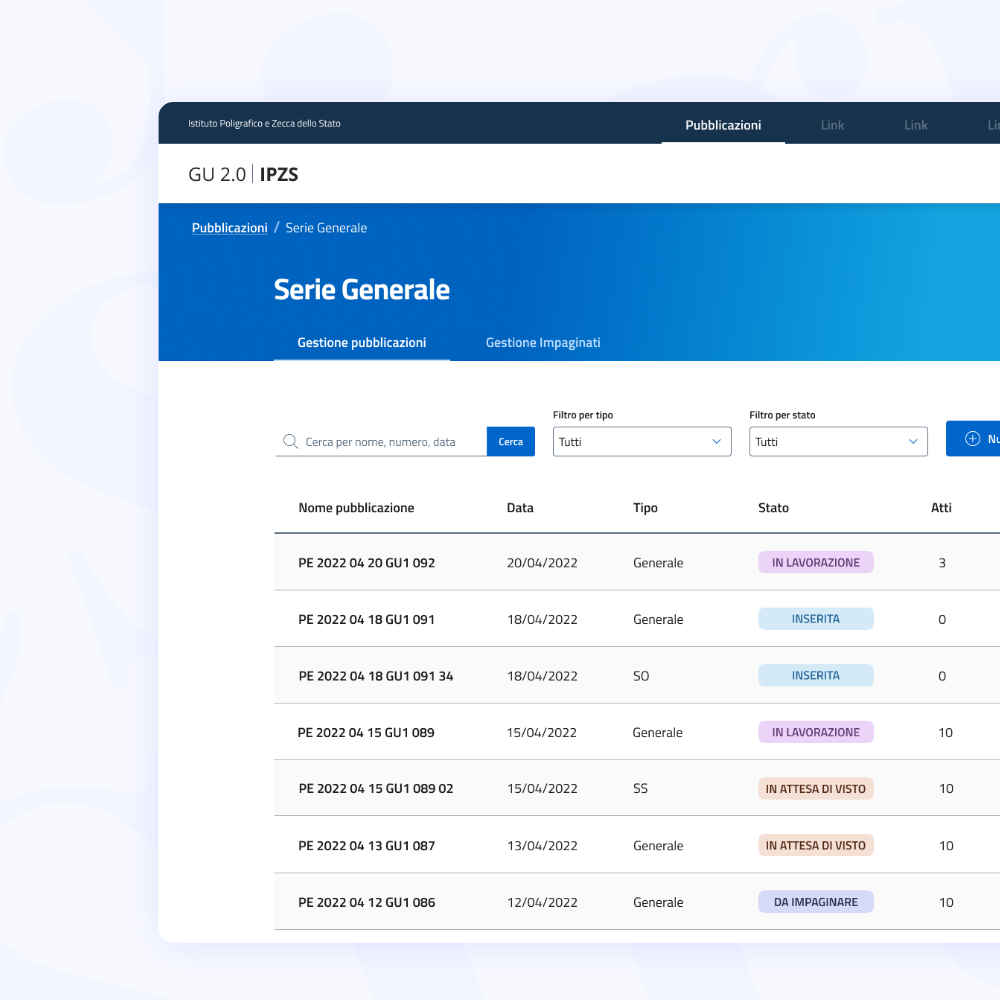
Task: Open the first Link item after Pubblicazioni
Action: coord(832,125)
